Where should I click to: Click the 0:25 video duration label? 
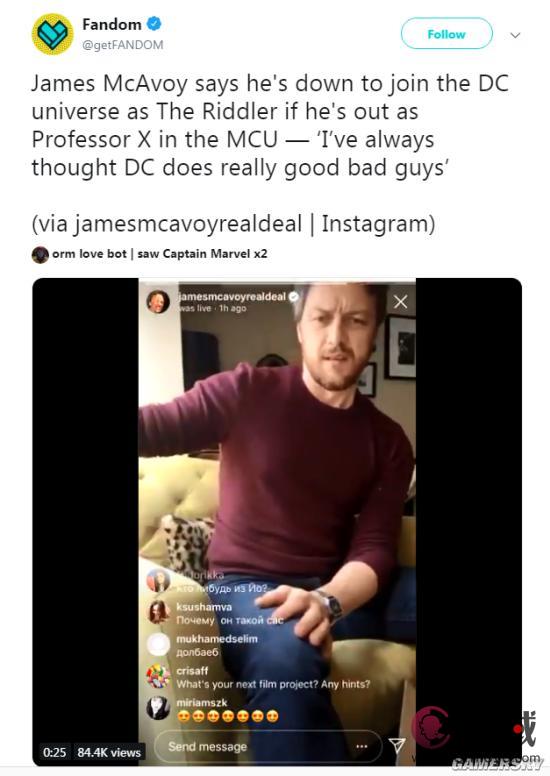tap(54, 752)
